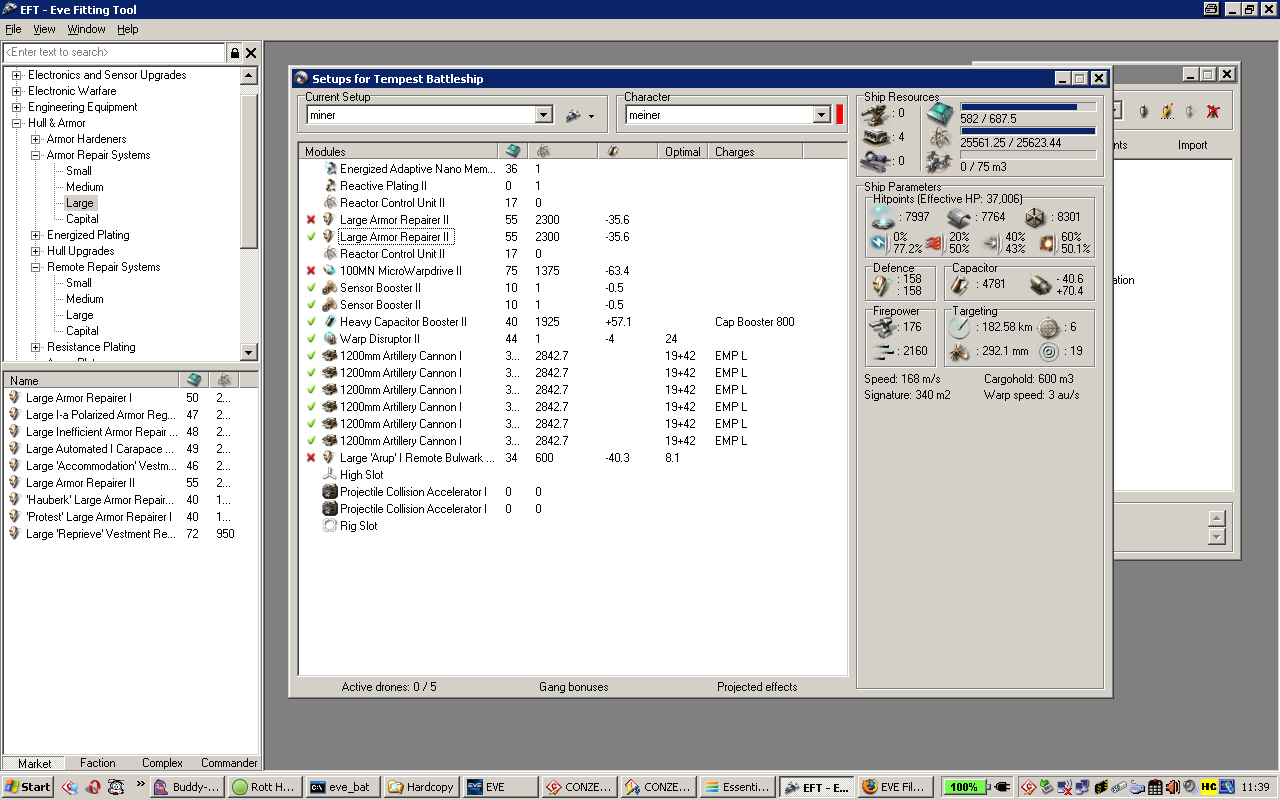
Task: Click the red-crossed delete icon in background window
Action: (1213, 112)
